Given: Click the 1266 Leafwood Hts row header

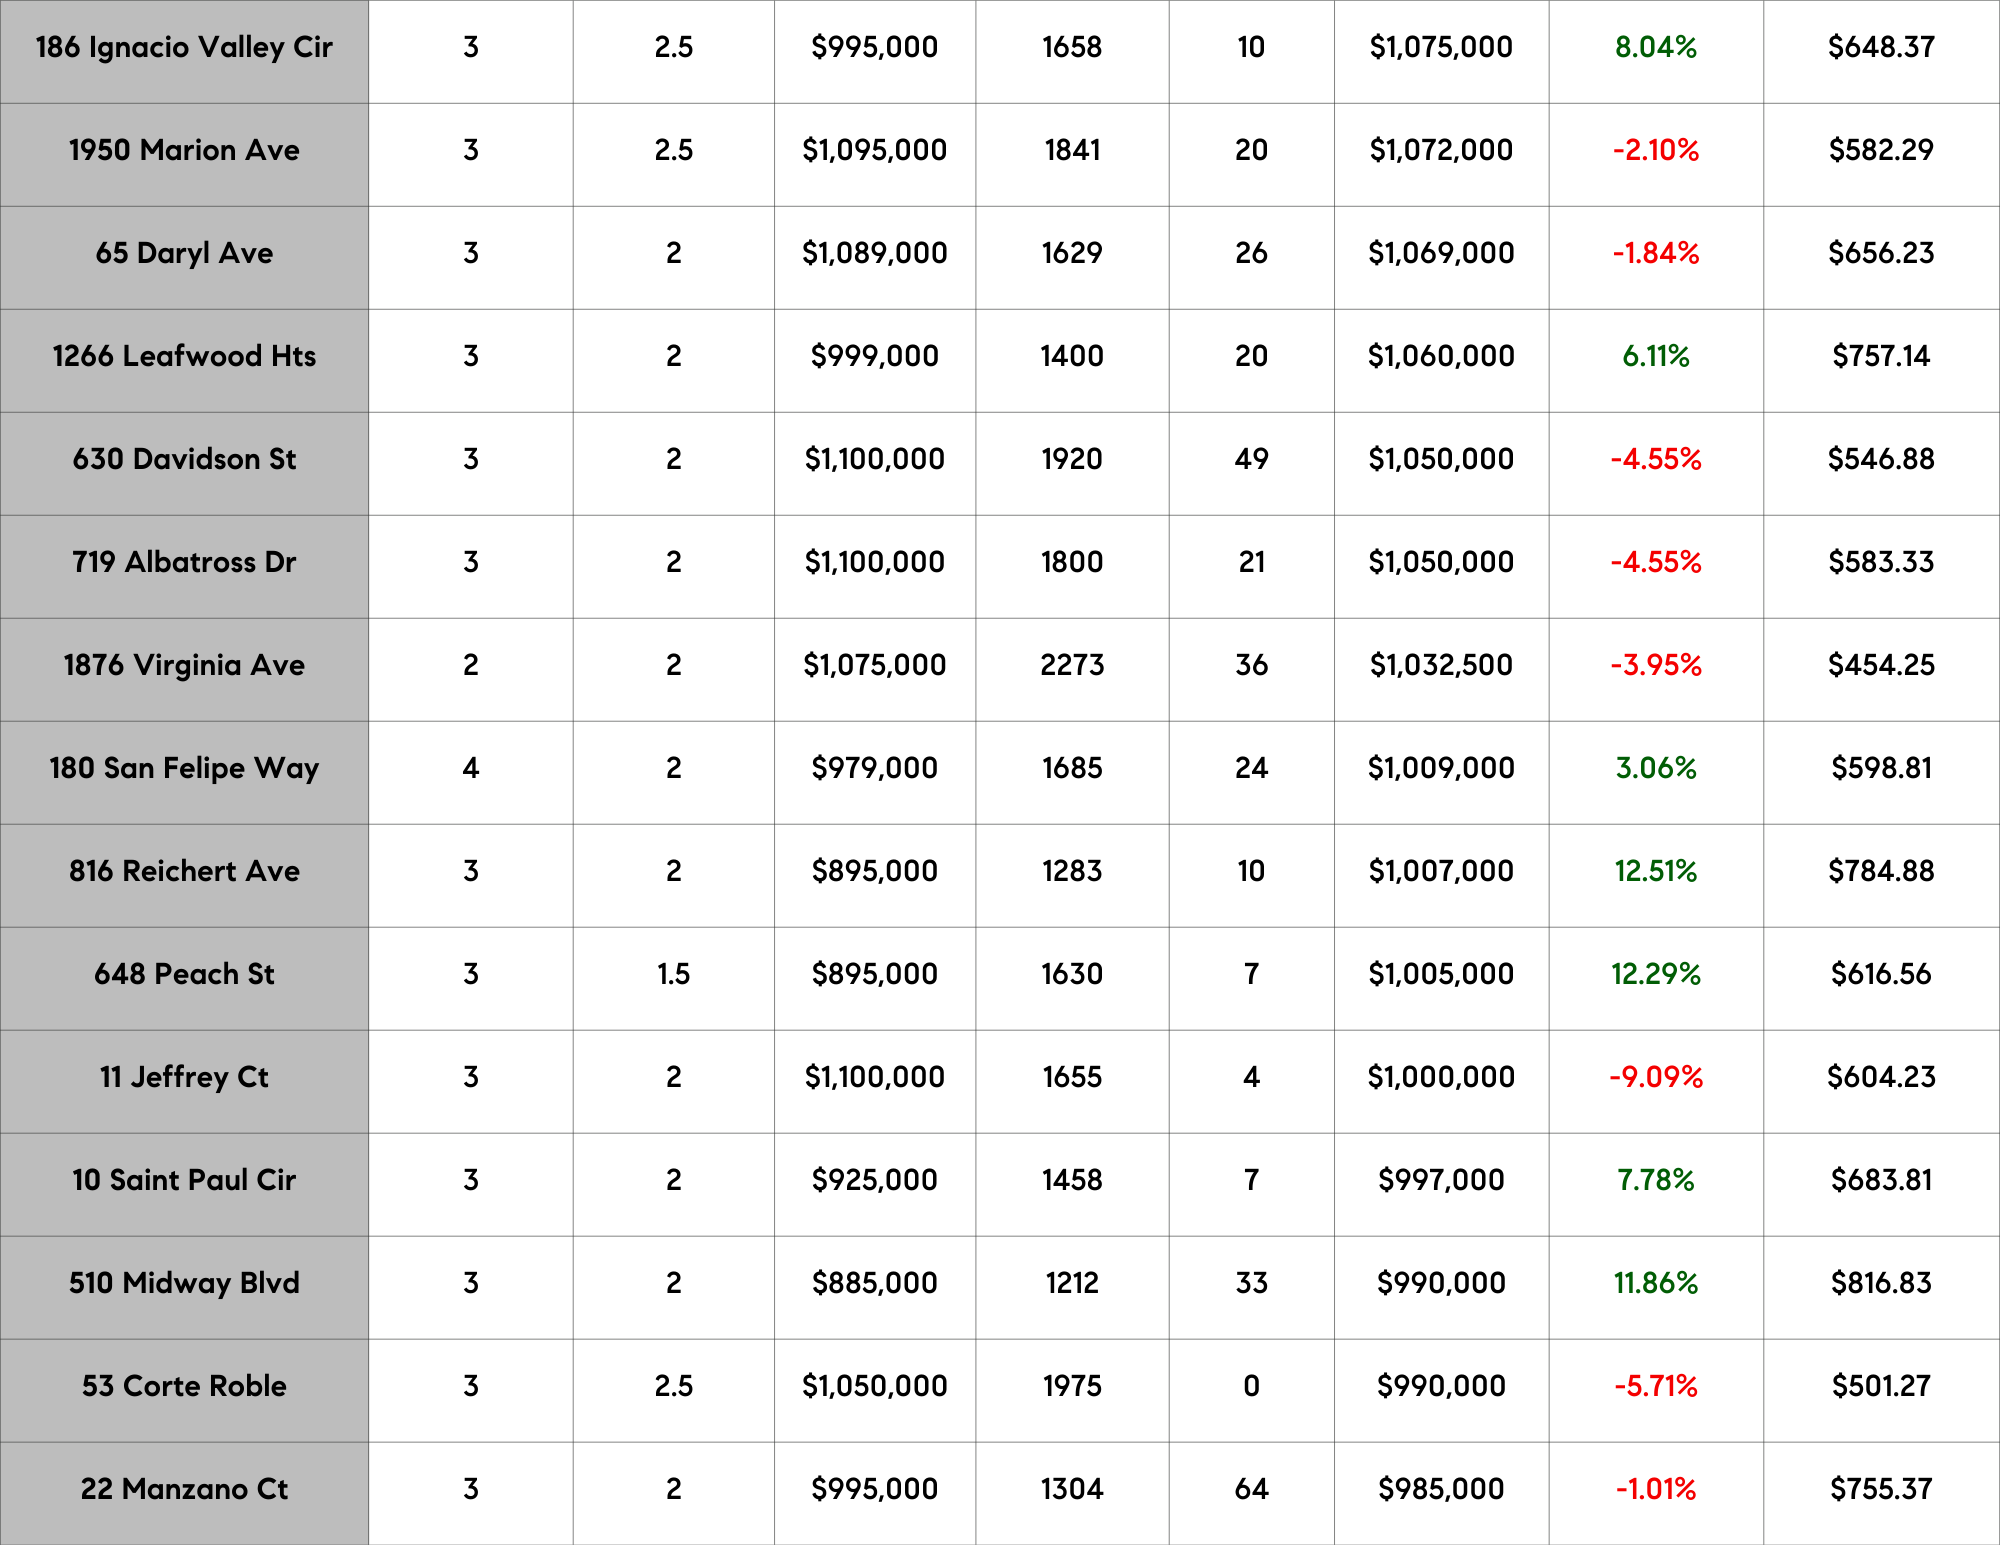Looking at the screenshot, I should pos(184,357).
